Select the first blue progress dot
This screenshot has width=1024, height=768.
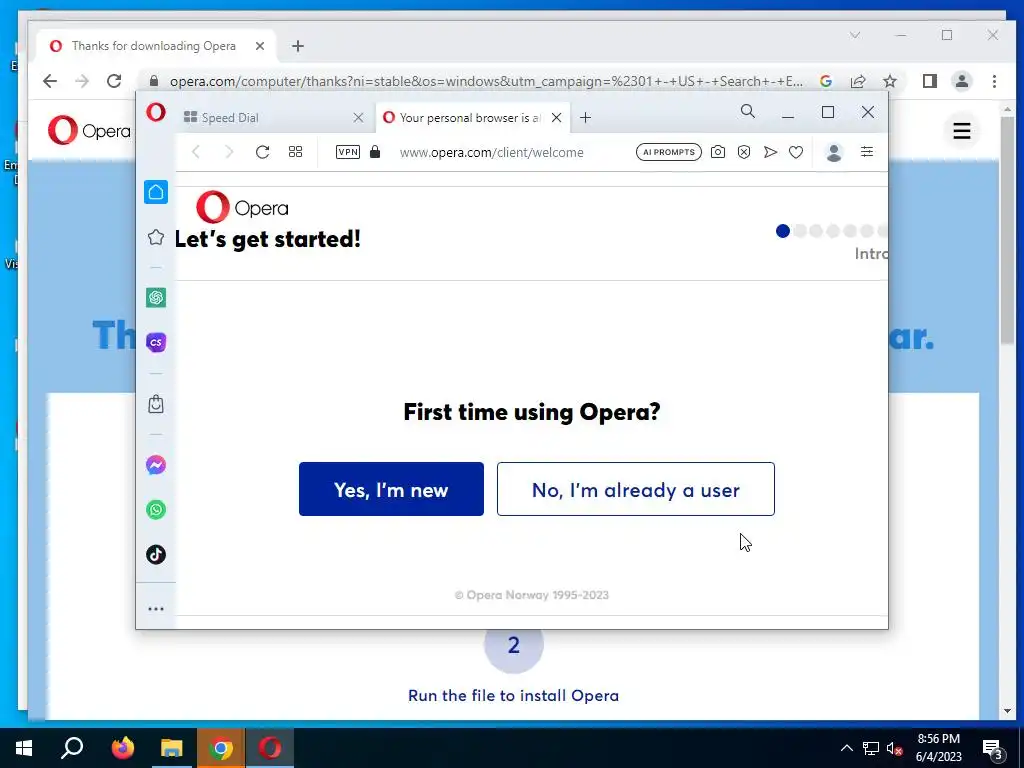(x=782, y=231)
